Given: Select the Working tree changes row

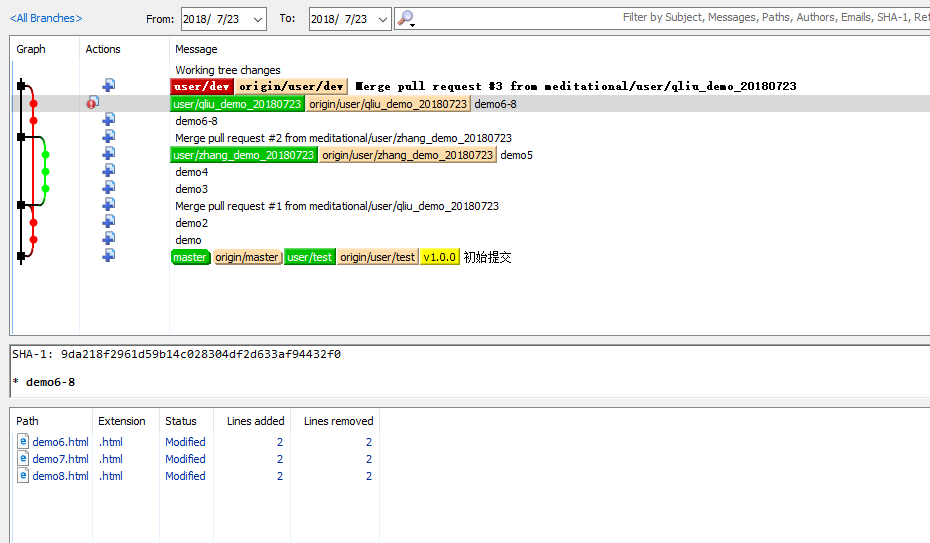Looking at the screenshot, I should 228,70.
